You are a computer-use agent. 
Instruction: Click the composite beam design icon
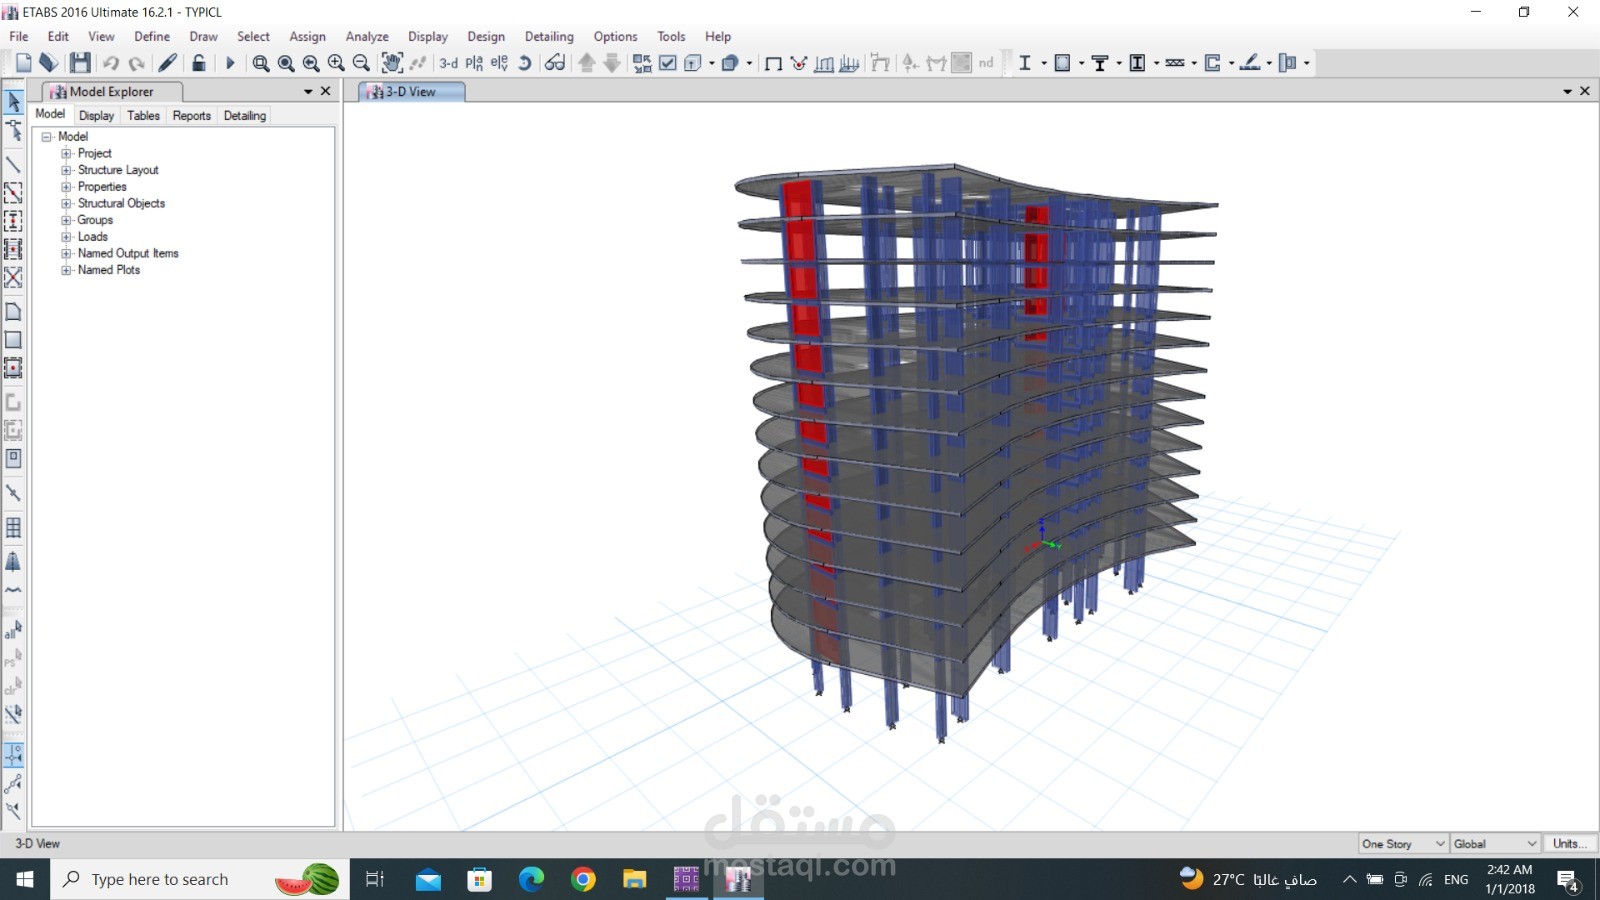click(1100, 63)
